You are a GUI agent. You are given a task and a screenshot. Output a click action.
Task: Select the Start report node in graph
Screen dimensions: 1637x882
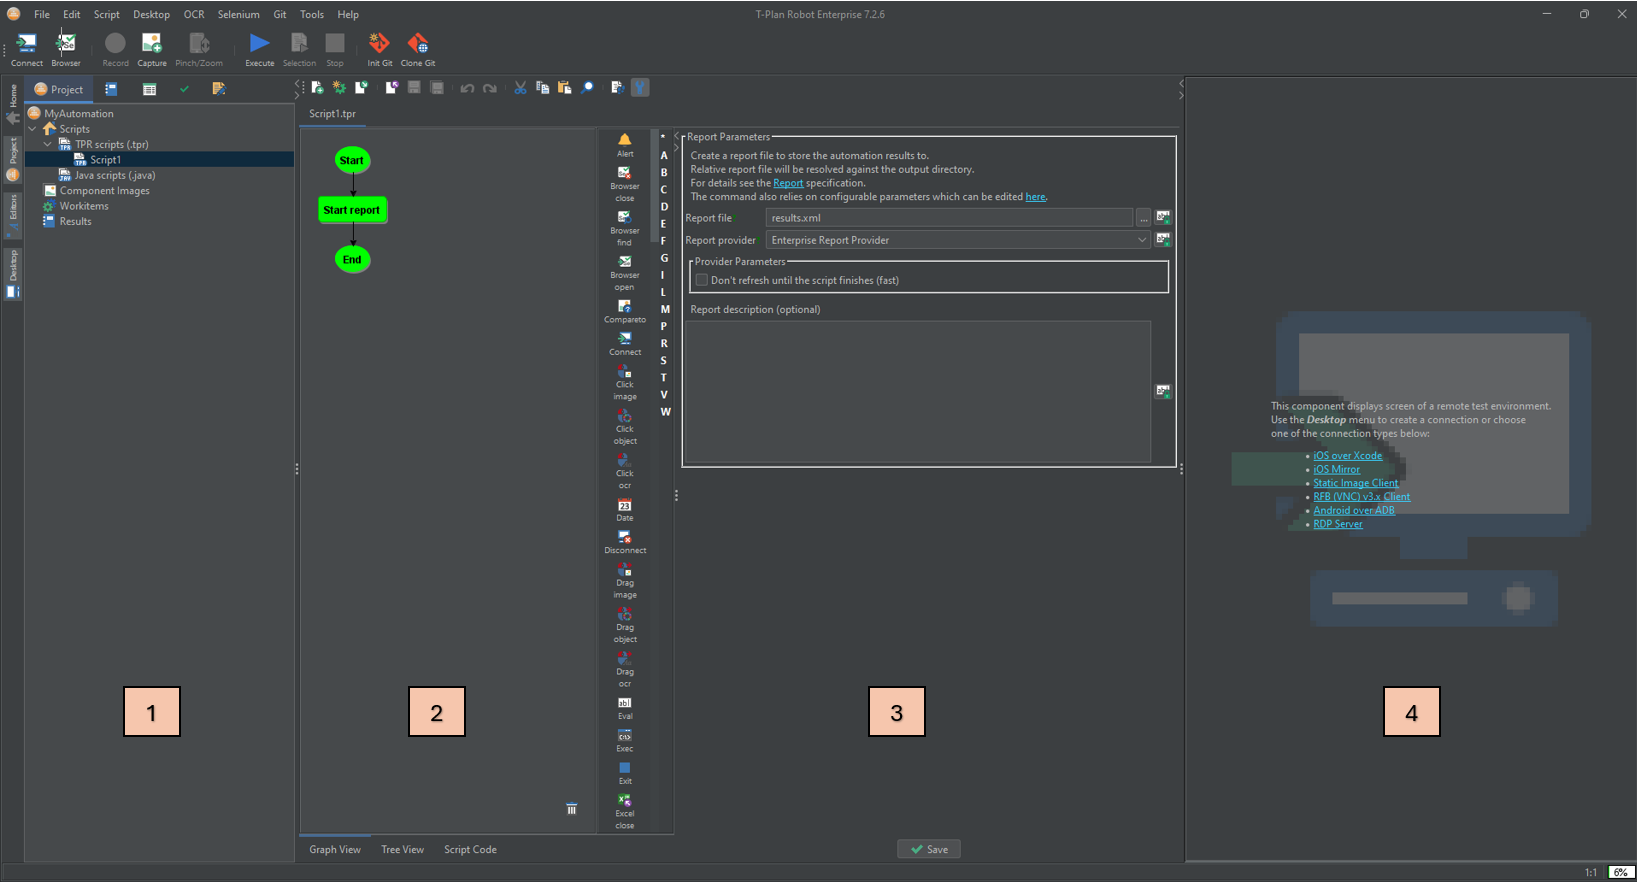(x=352, y=210)
